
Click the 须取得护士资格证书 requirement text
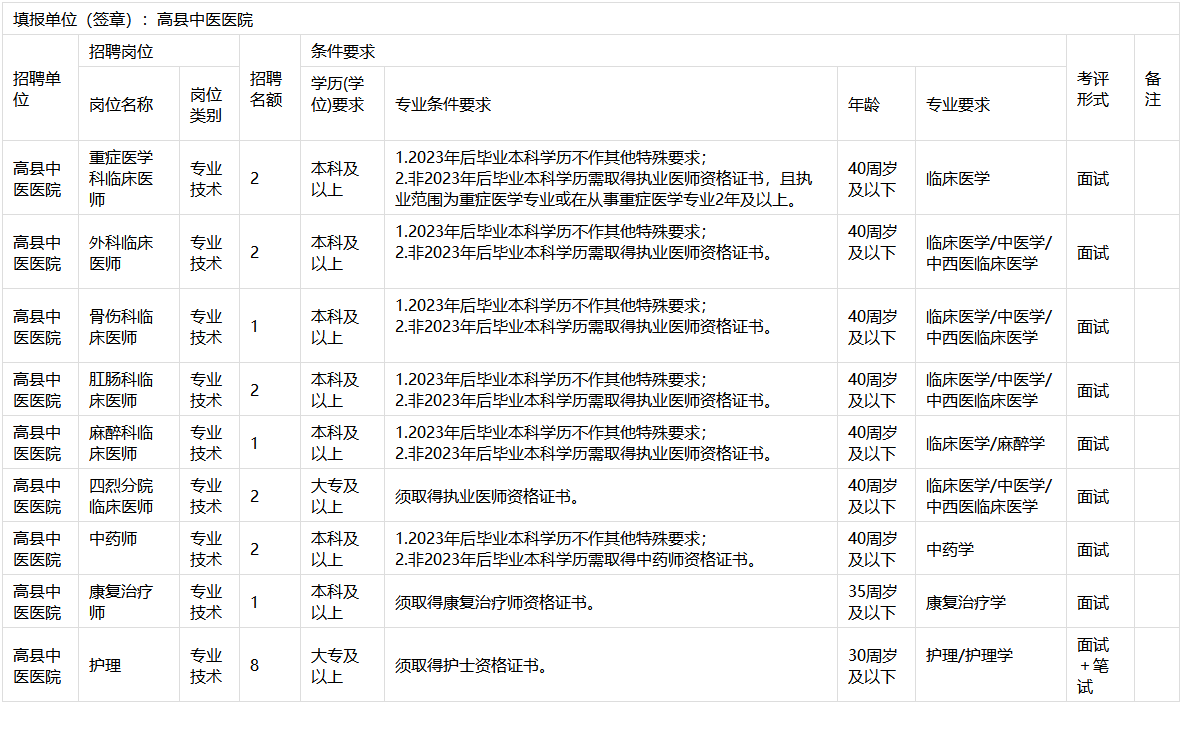471,665
